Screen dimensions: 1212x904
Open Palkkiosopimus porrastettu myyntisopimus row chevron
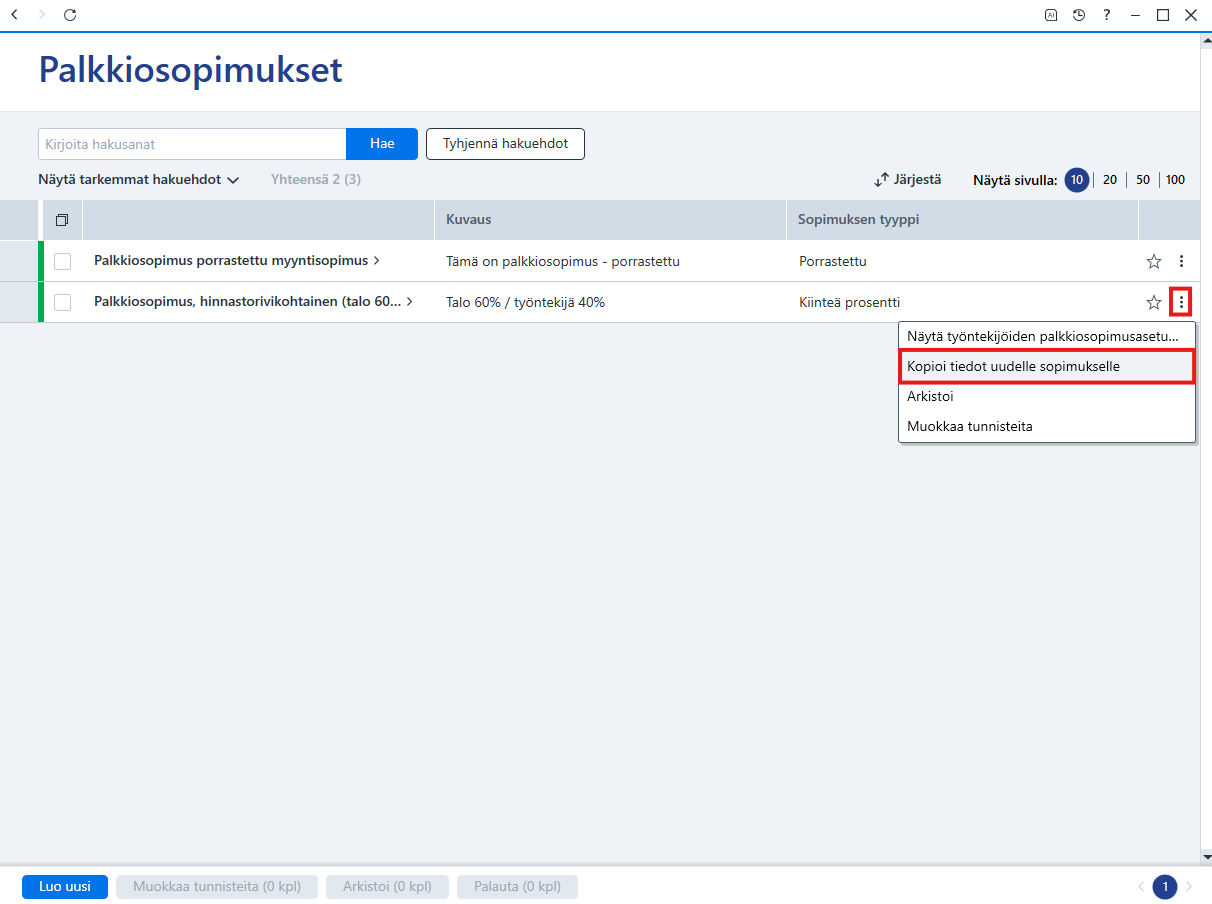click(376, 261)
